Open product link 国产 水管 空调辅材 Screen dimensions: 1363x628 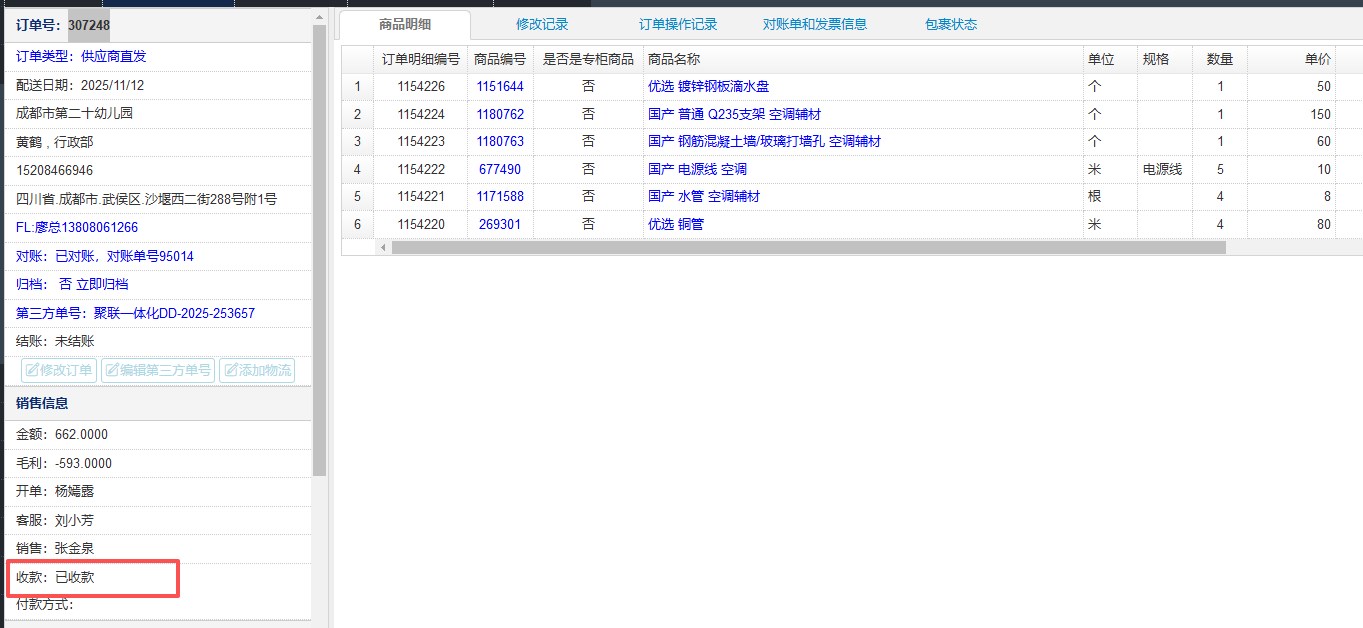(x=703, y=197)
